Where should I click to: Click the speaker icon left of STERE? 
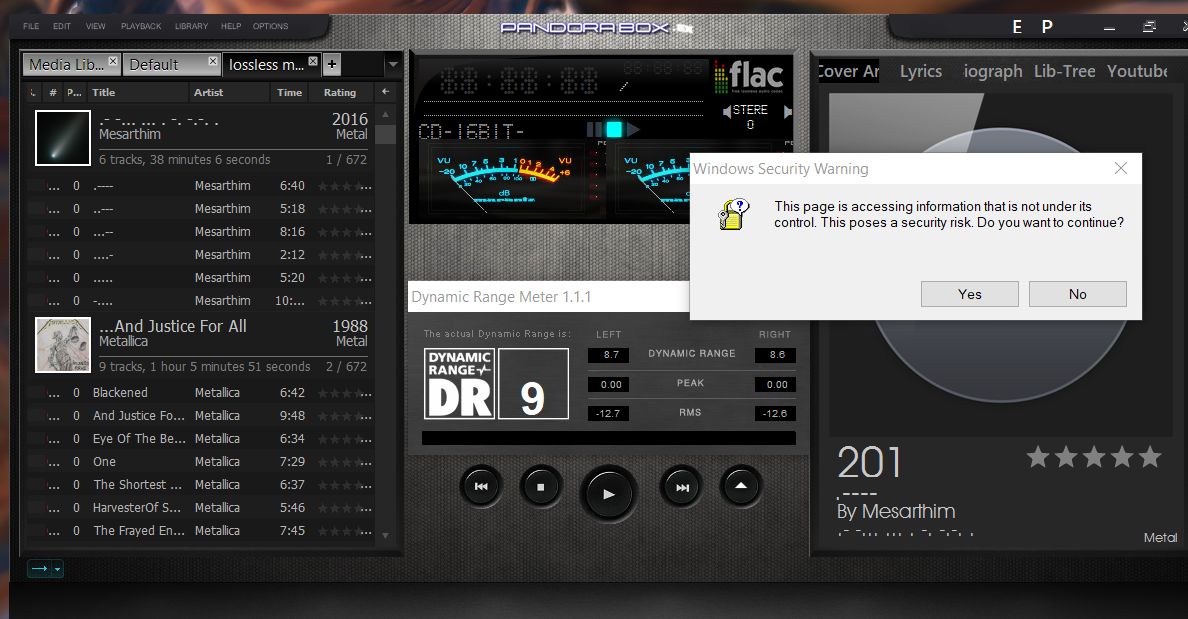727,111
